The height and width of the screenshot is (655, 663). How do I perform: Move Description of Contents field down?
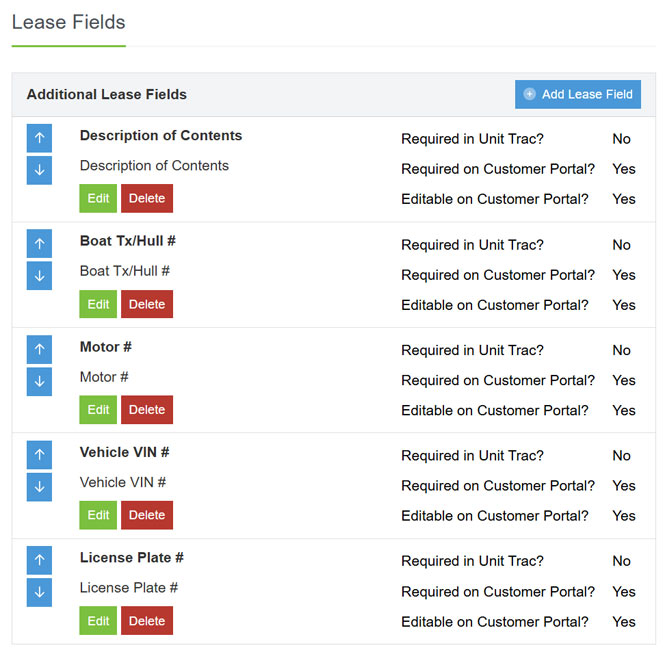(x=39, y=170)
